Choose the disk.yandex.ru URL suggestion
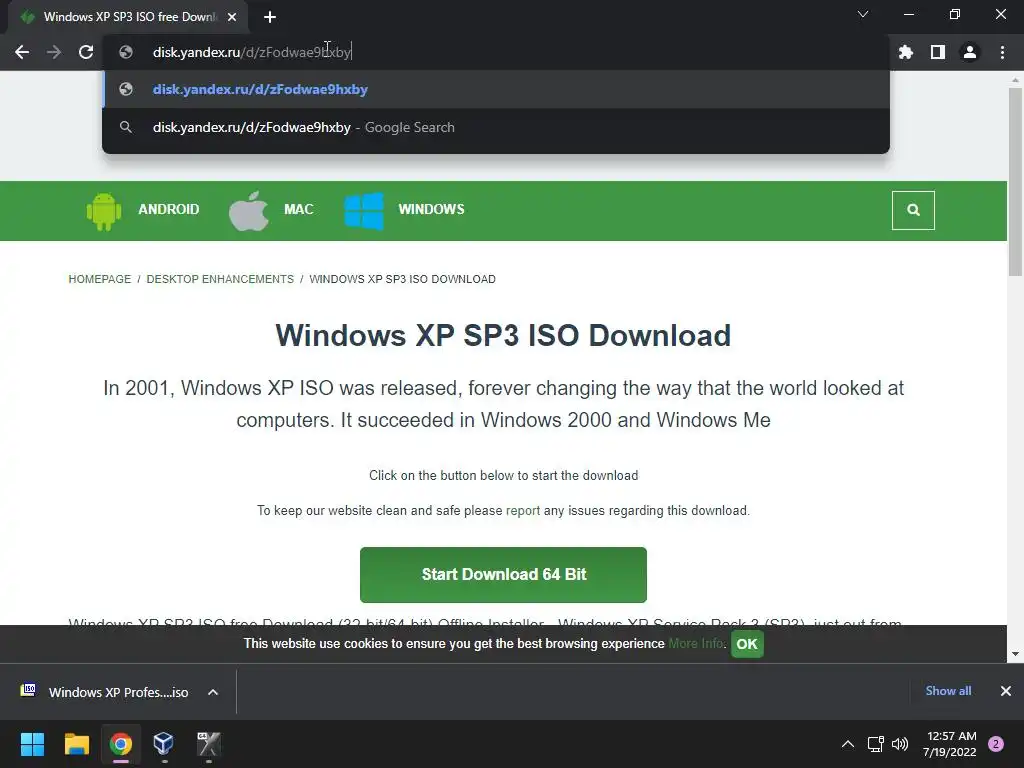Image resolution: width=1024 pixels, height=768 pixels. pos(496,89)
